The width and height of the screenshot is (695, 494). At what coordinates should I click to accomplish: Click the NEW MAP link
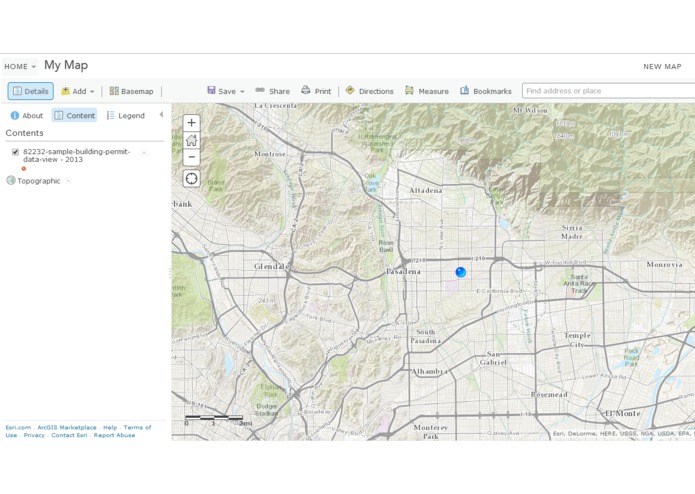coord(662,66)
